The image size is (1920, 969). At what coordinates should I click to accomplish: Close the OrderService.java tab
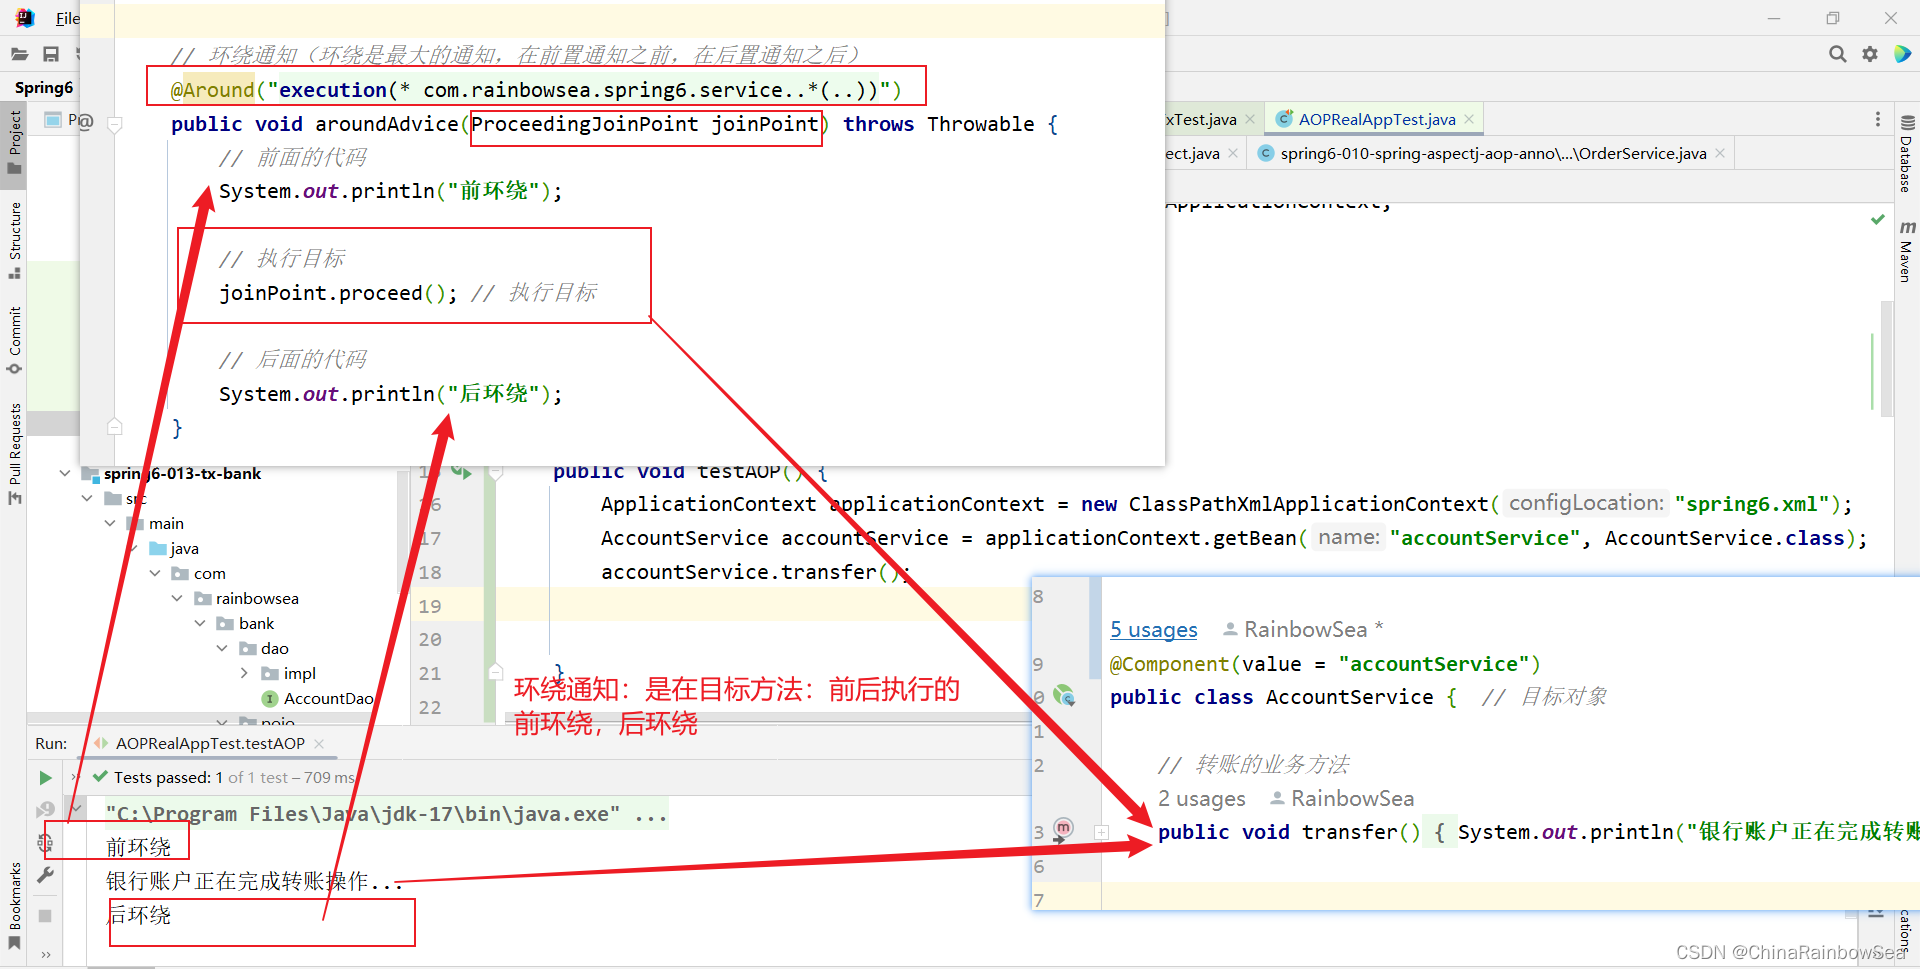point(1720,153)
